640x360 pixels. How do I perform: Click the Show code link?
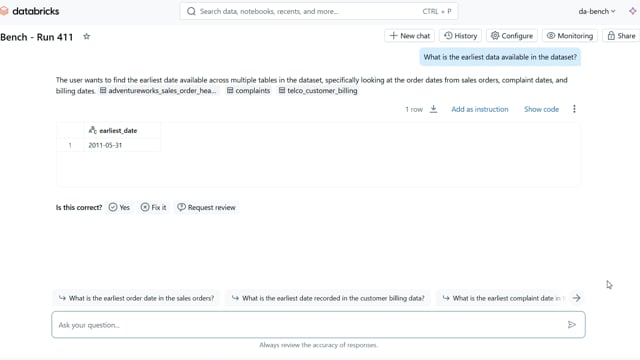click(542, 109)
